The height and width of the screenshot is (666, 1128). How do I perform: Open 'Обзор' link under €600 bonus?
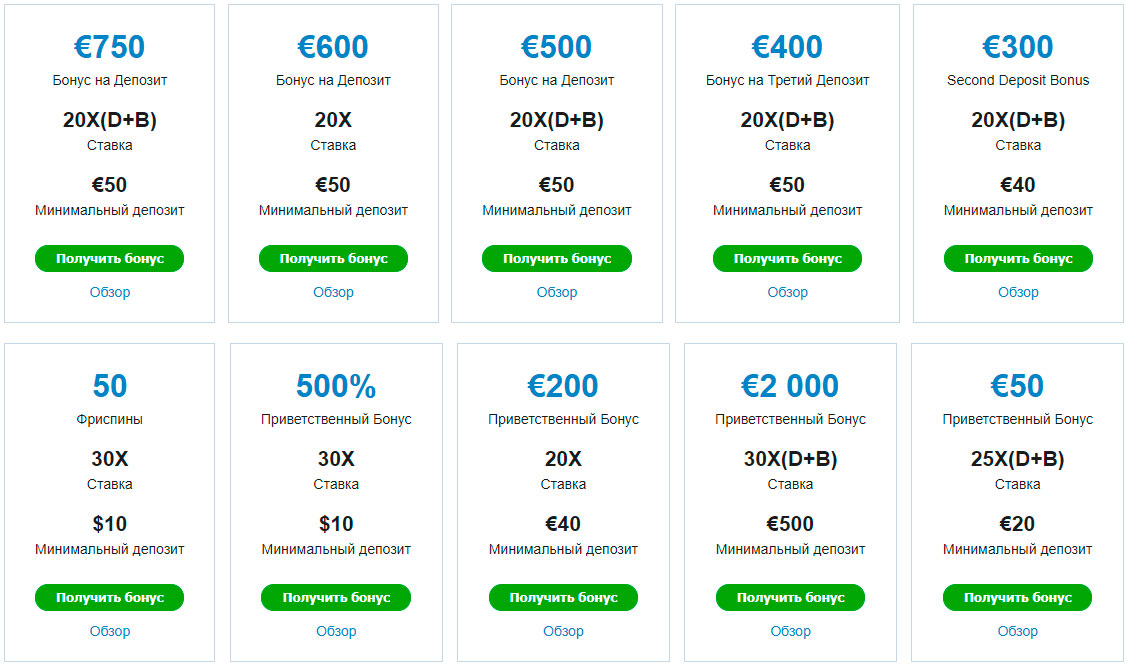point(333,292)
